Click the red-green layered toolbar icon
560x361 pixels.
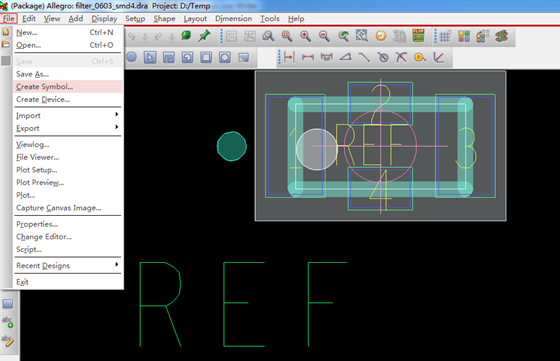coord(501,36)
